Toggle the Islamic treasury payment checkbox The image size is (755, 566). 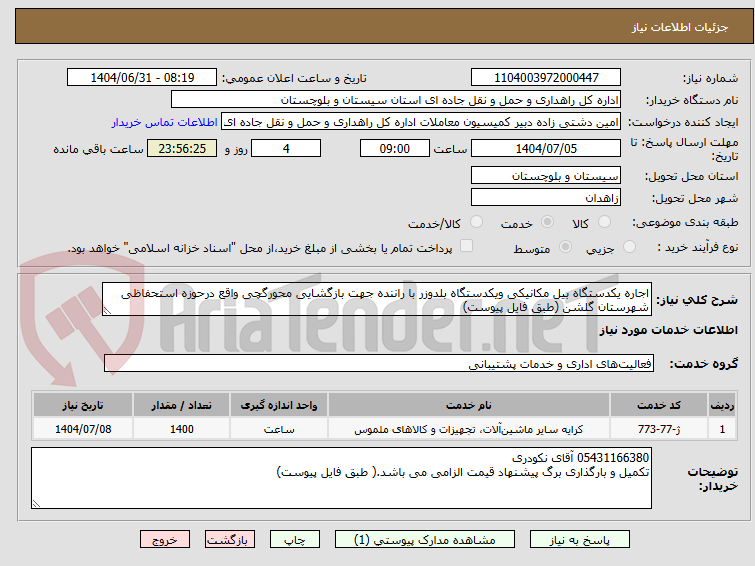click(466, 246)
